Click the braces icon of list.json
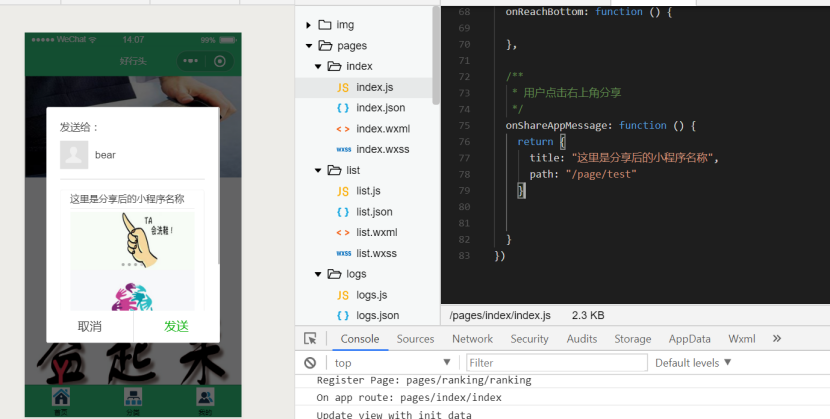 point(343,212)
